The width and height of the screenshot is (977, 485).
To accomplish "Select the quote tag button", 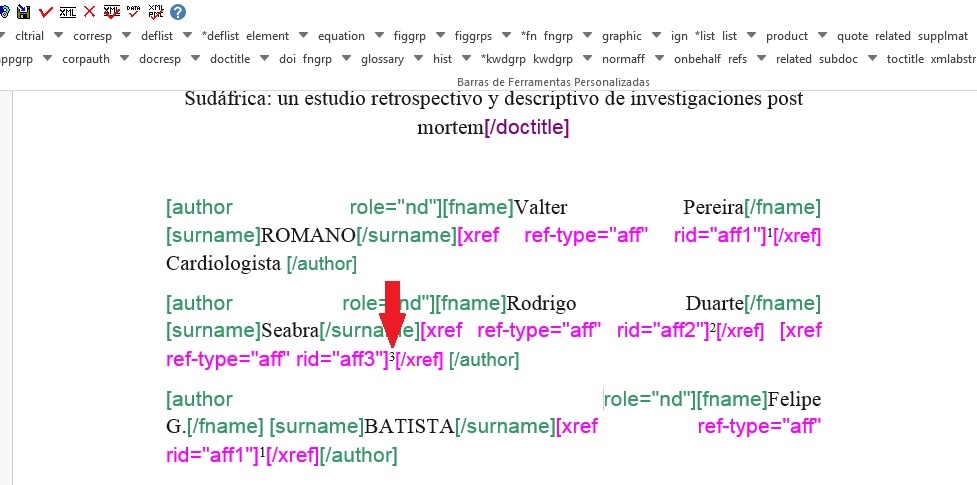I will [853, 36].
